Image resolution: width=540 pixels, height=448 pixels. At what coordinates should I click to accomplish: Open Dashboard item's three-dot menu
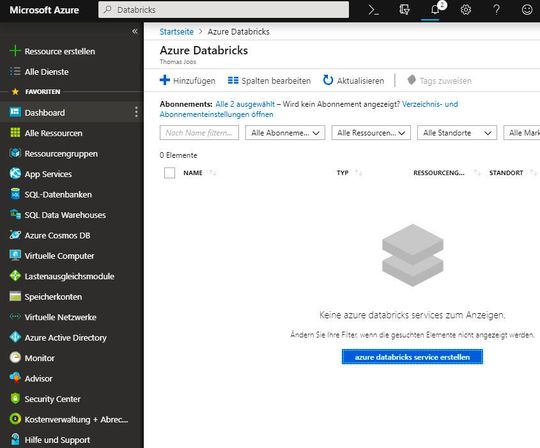tap(136, 112)
